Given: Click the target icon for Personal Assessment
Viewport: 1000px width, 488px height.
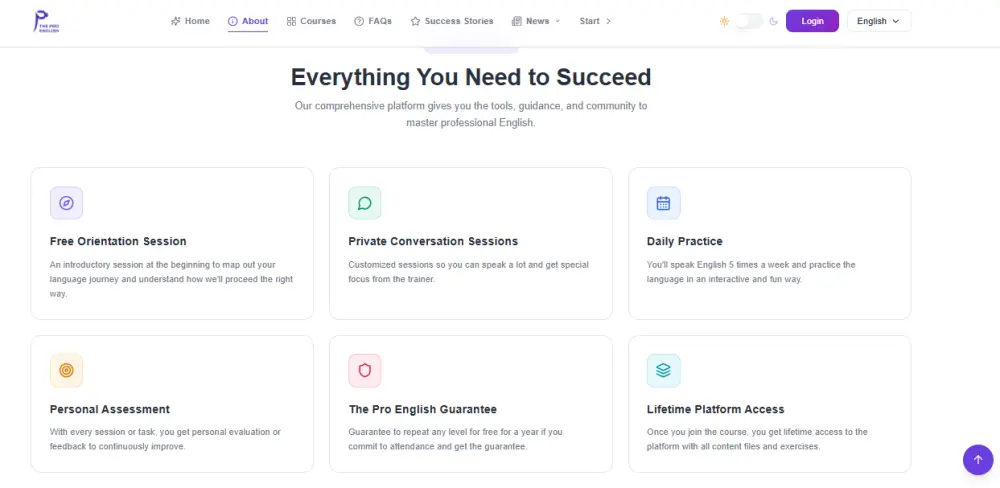Looking at the screenshot, I should tap(66, 370).
